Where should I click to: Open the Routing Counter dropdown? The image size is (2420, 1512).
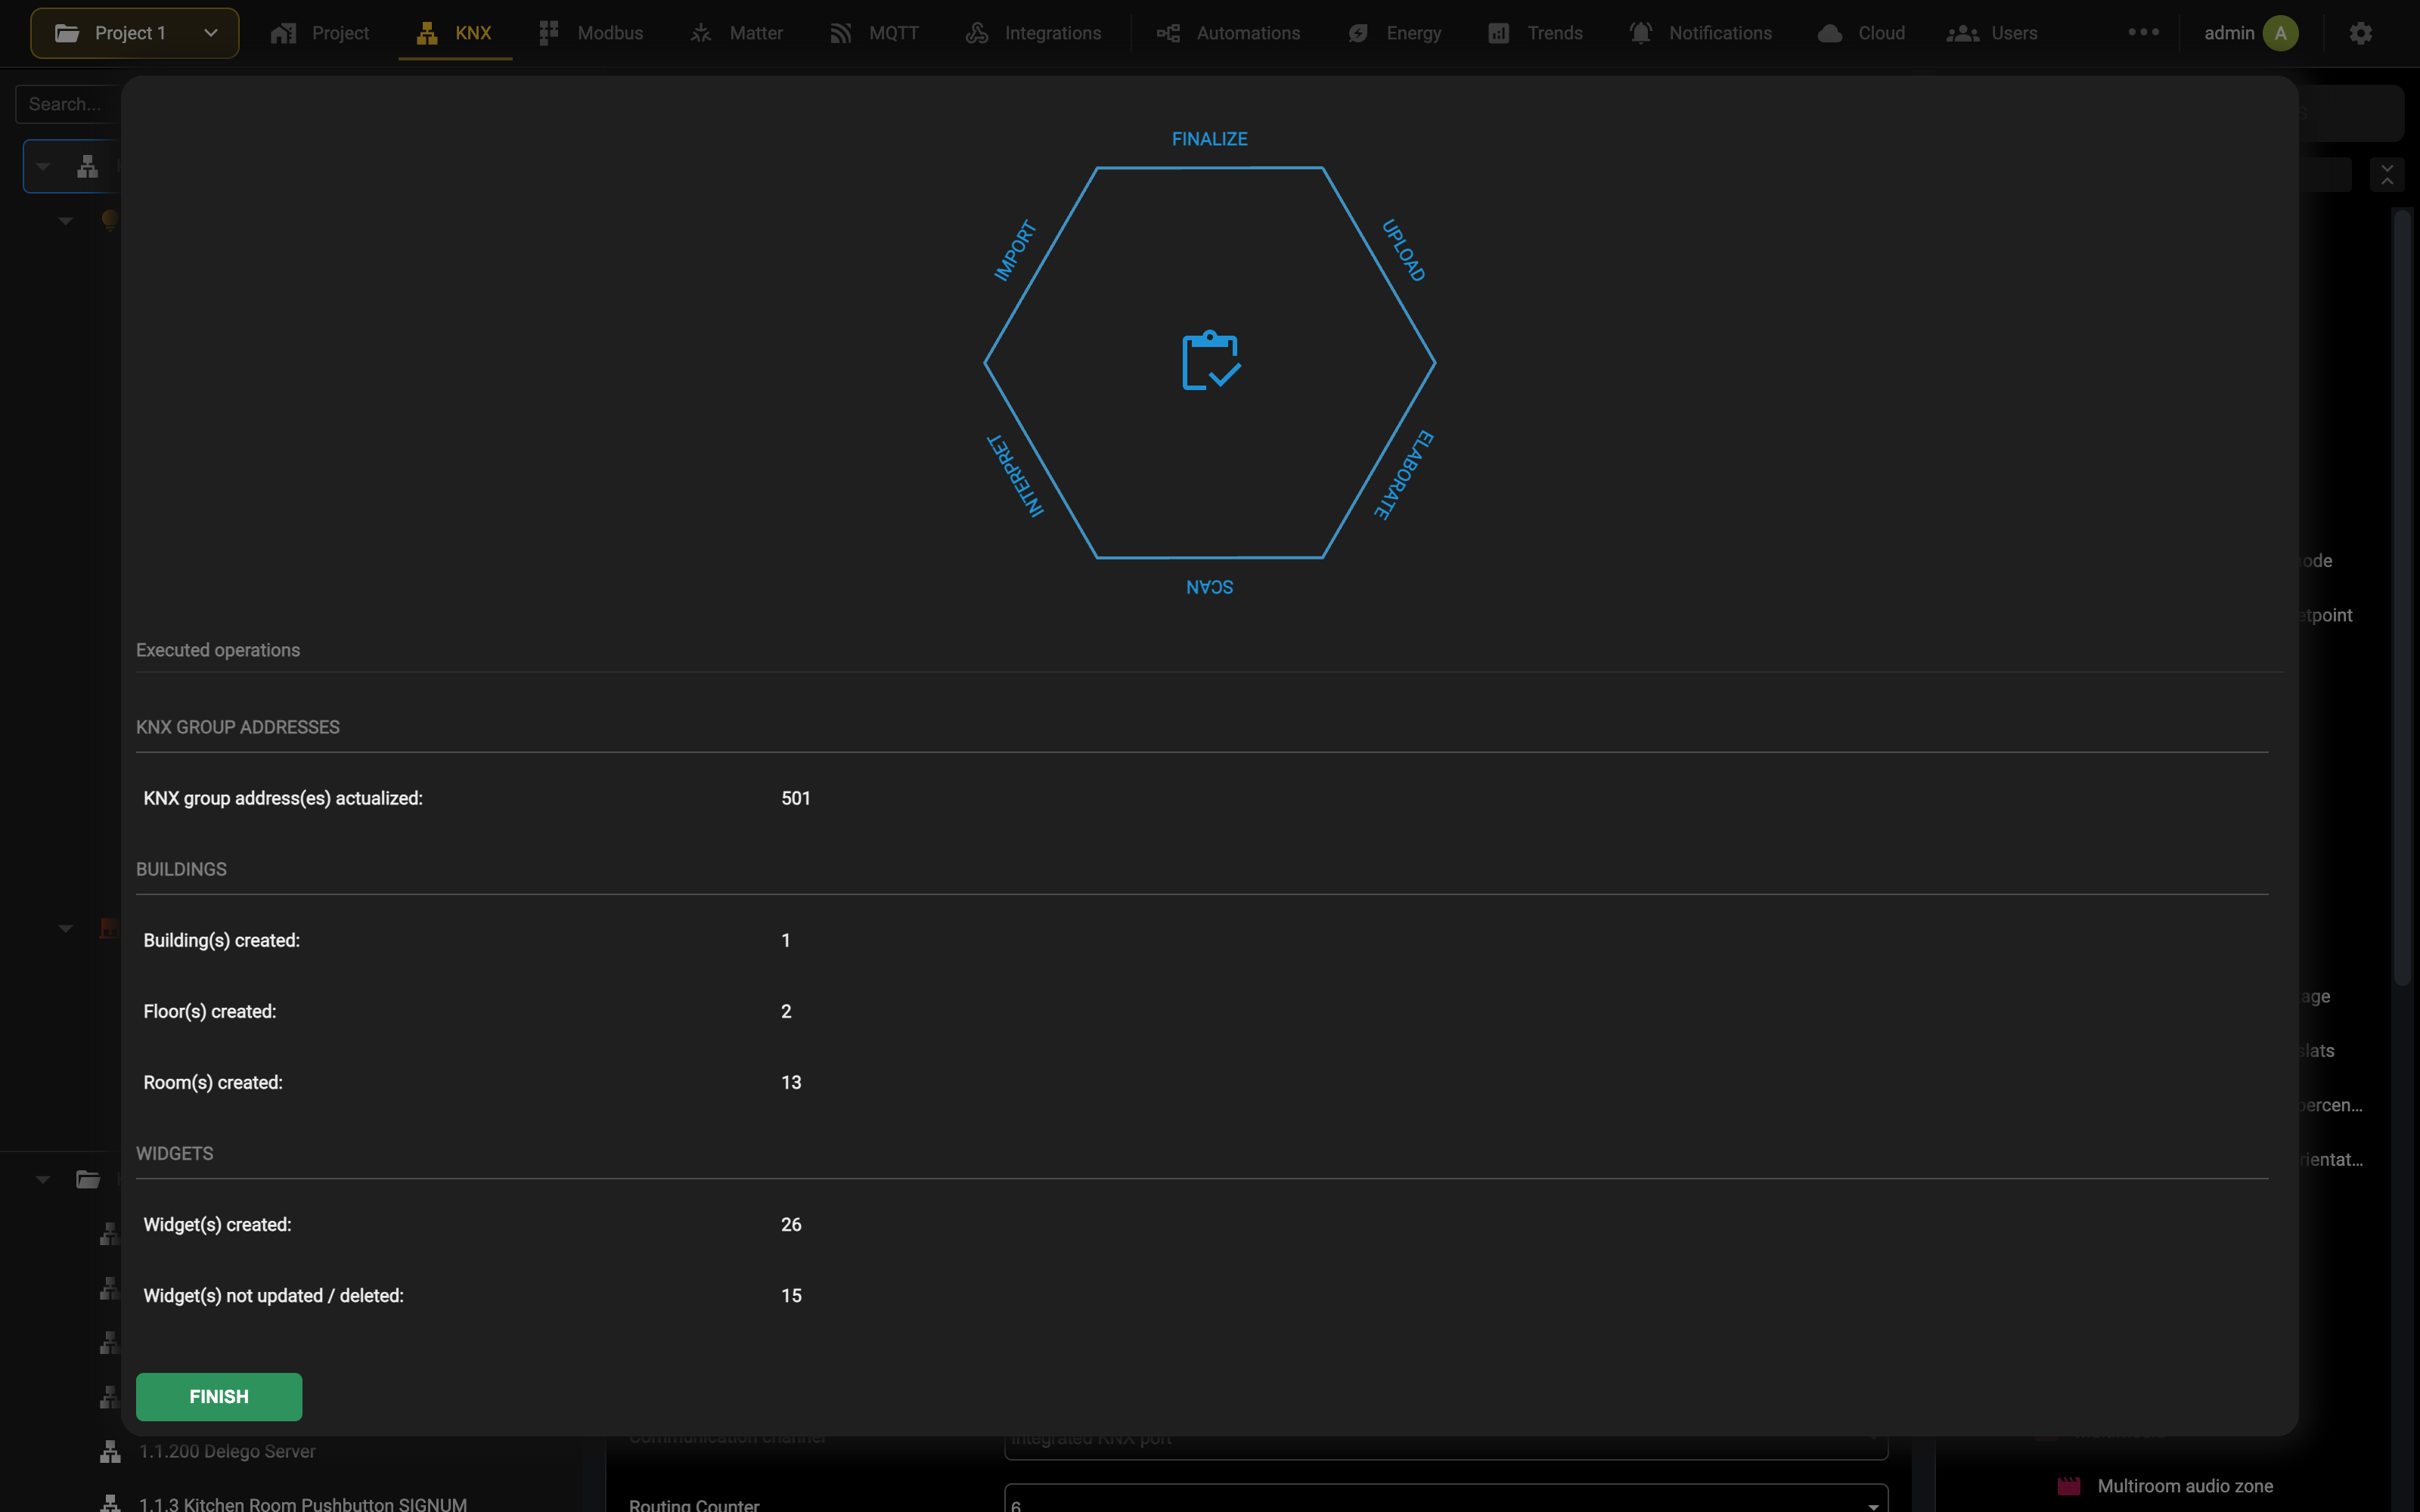tap(1446, 1497)
